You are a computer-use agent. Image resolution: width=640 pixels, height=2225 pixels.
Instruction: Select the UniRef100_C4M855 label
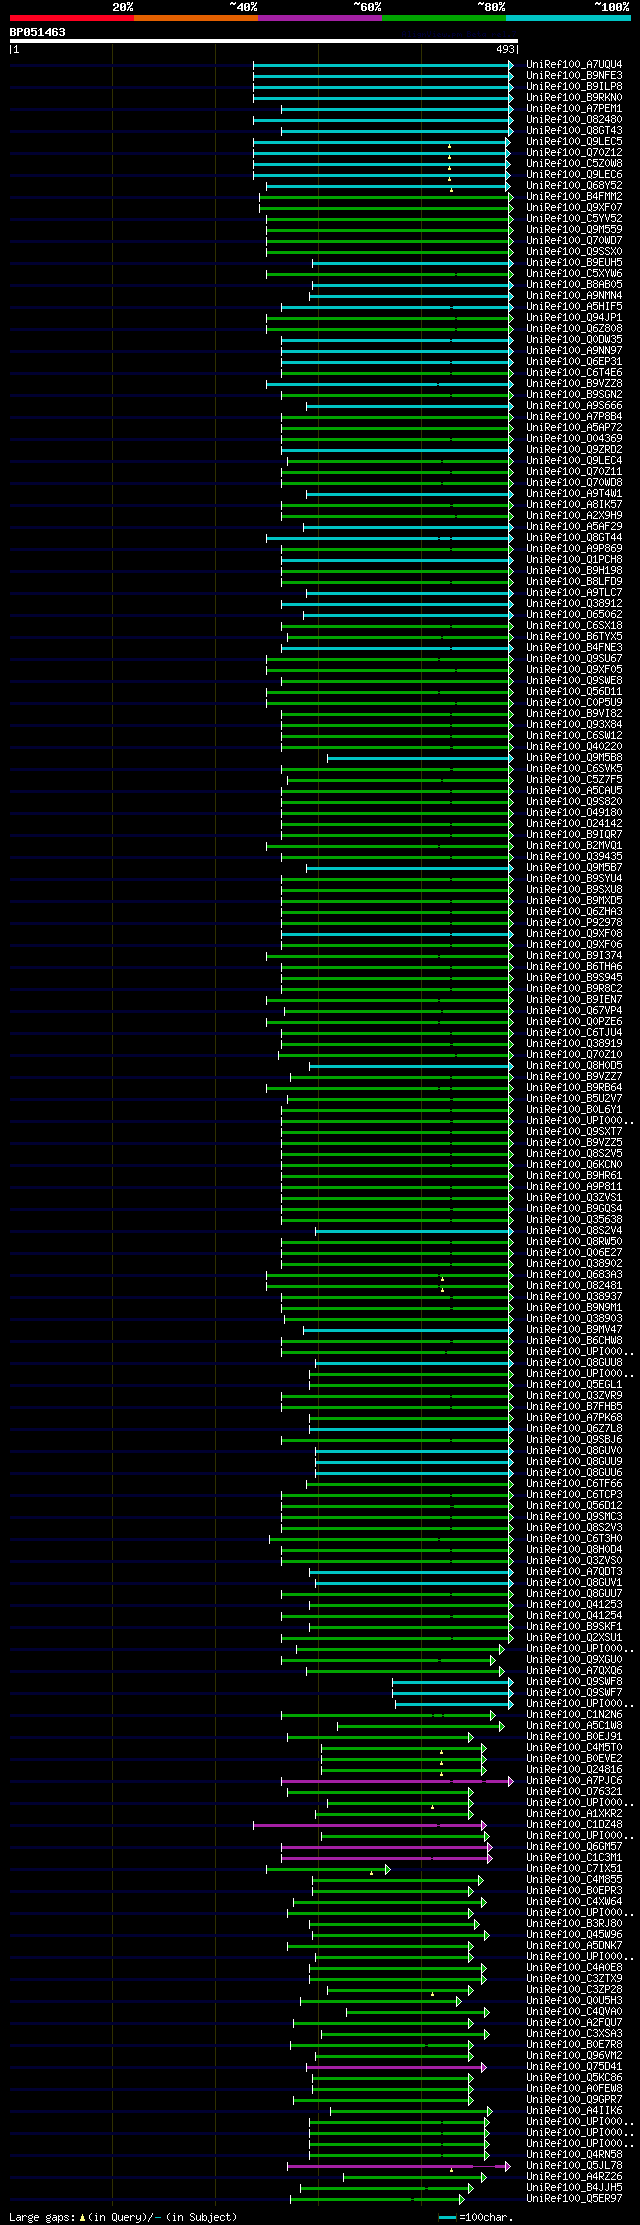click(x=574, y=1880)
